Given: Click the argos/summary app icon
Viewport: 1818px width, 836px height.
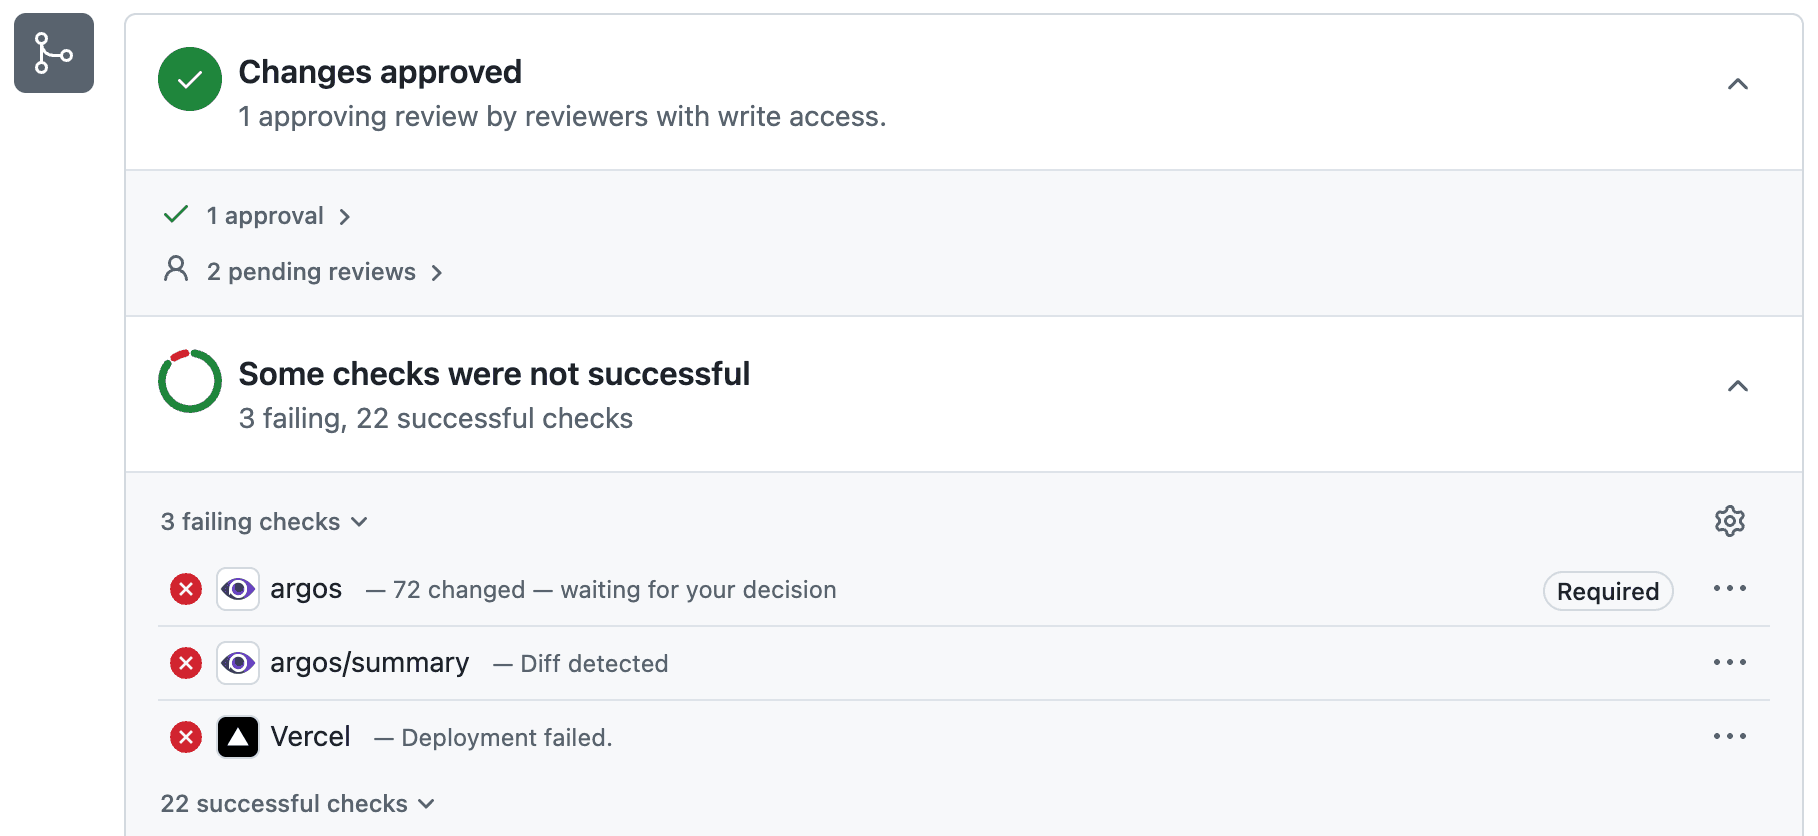Looking at the screenshot, I should pos(238,662).
